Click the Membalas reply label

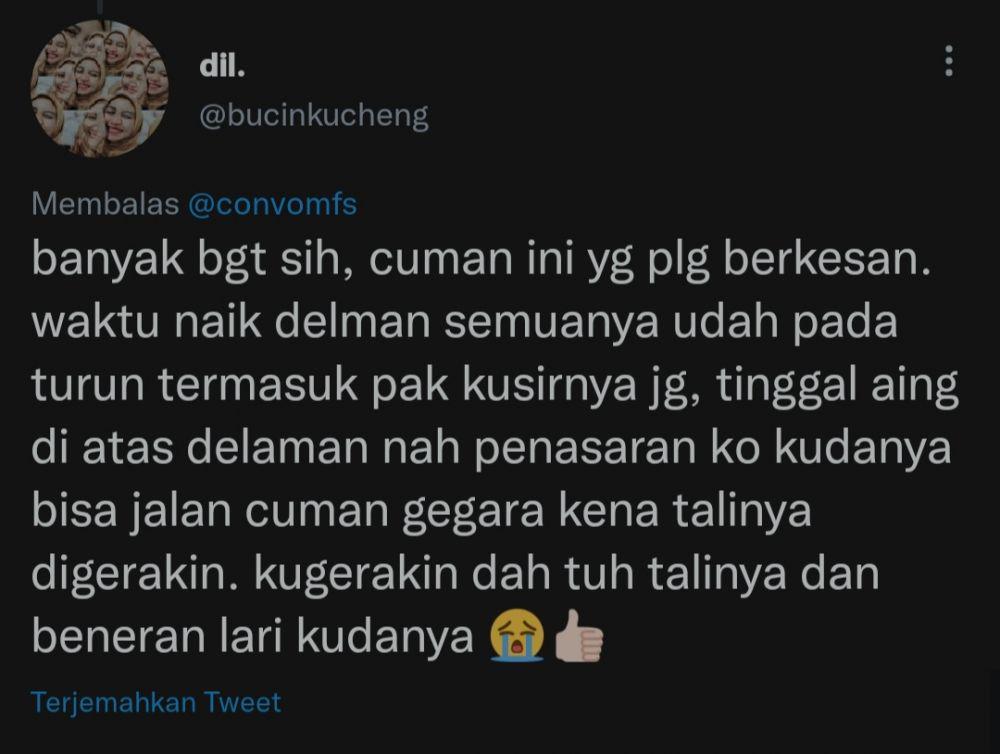(x=105, y=205)
